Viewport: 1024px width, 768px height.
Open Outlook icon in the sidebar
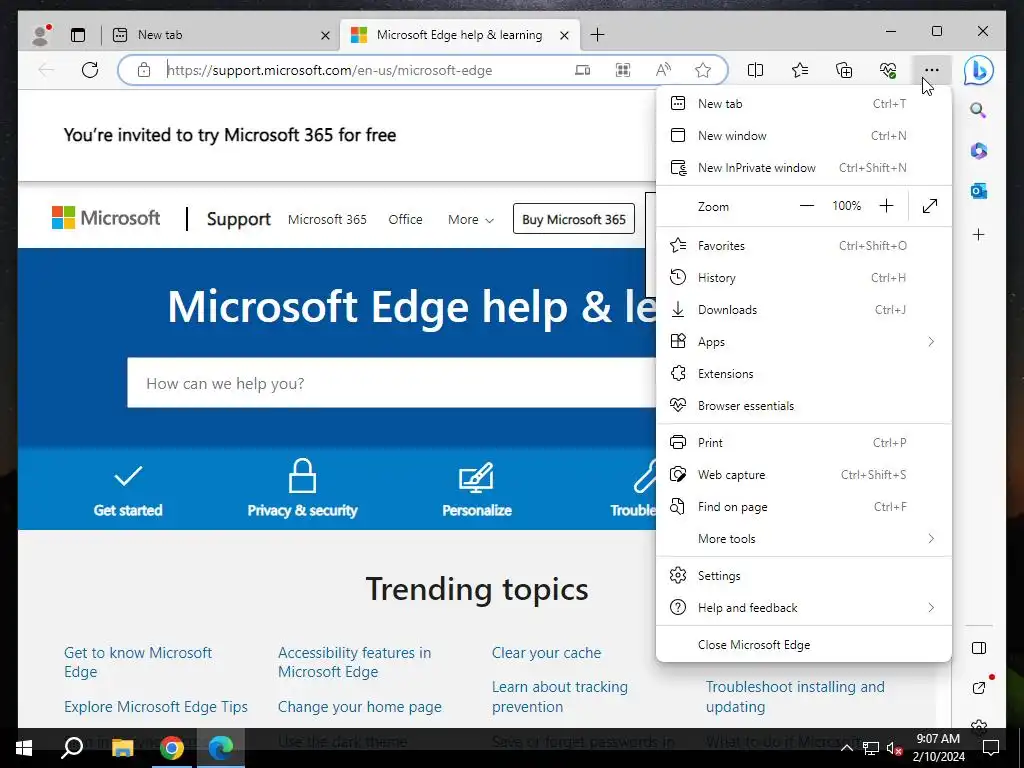point(978,191)
